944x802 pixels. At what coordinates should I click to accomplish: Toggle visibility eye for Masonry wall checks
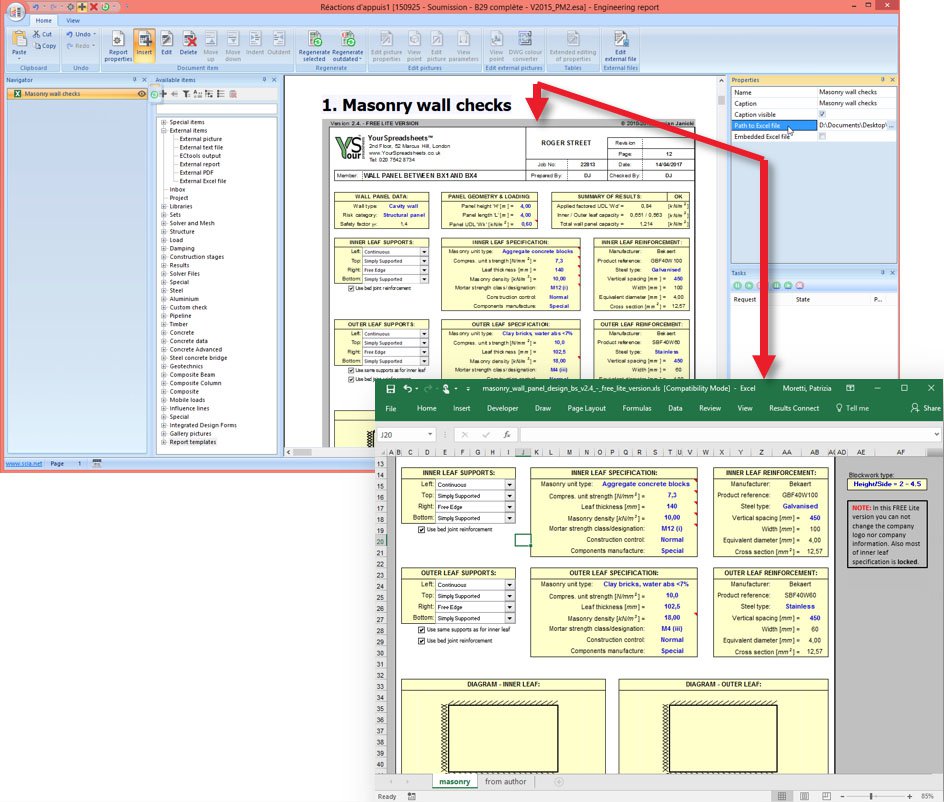click(141, 94)
